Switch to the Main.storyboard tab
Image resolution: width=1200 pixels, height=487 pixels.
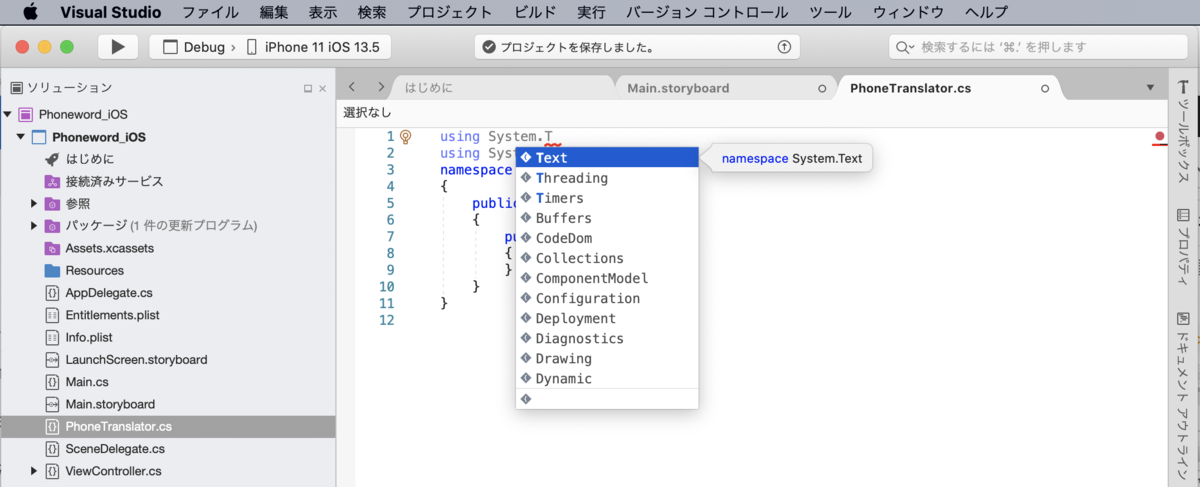678,88
